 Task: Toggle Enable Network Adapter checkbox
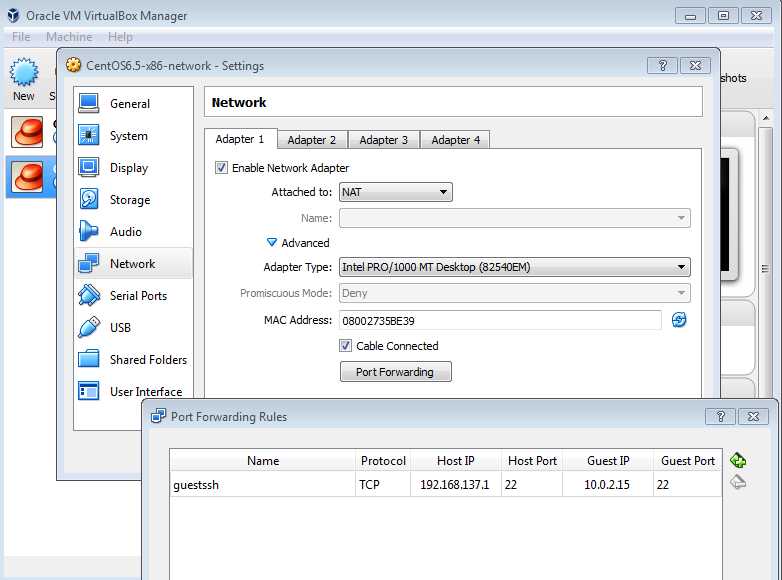pyautogui.click(x=221, y=168)
